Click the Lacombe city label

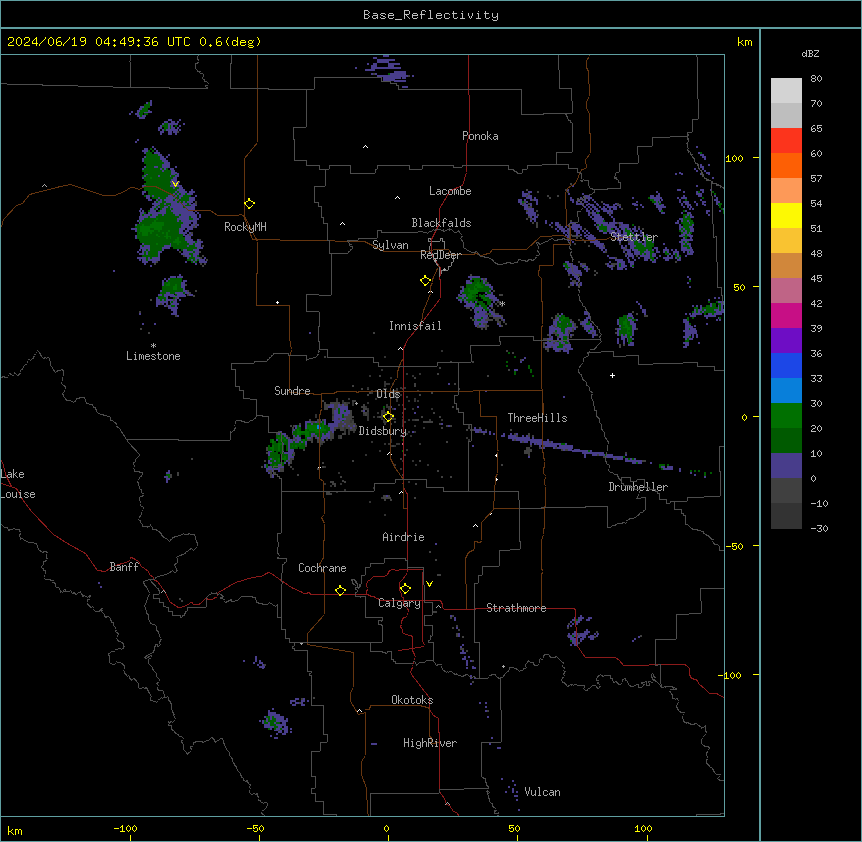point(450,191)
